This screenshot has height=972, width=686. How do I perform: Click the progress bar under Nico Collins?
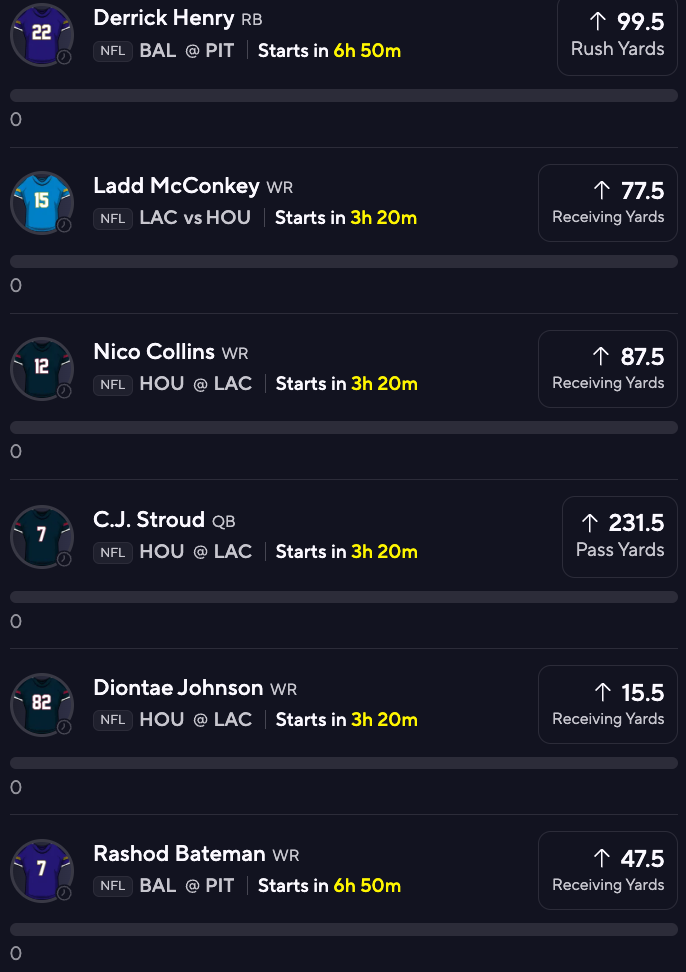pos(344,428)
